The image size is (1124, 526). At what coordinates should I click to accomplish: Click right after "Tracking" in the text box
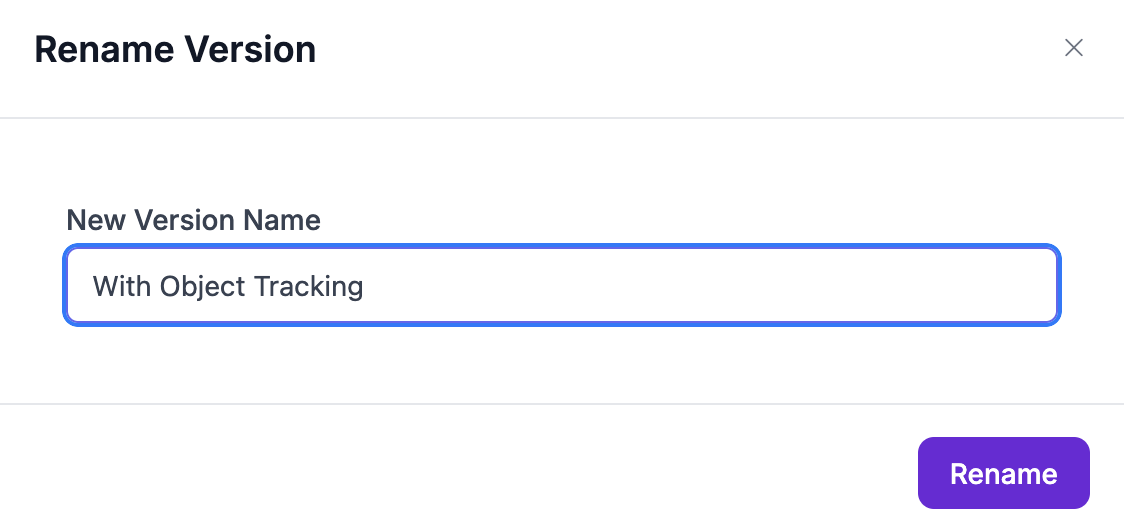365,287
